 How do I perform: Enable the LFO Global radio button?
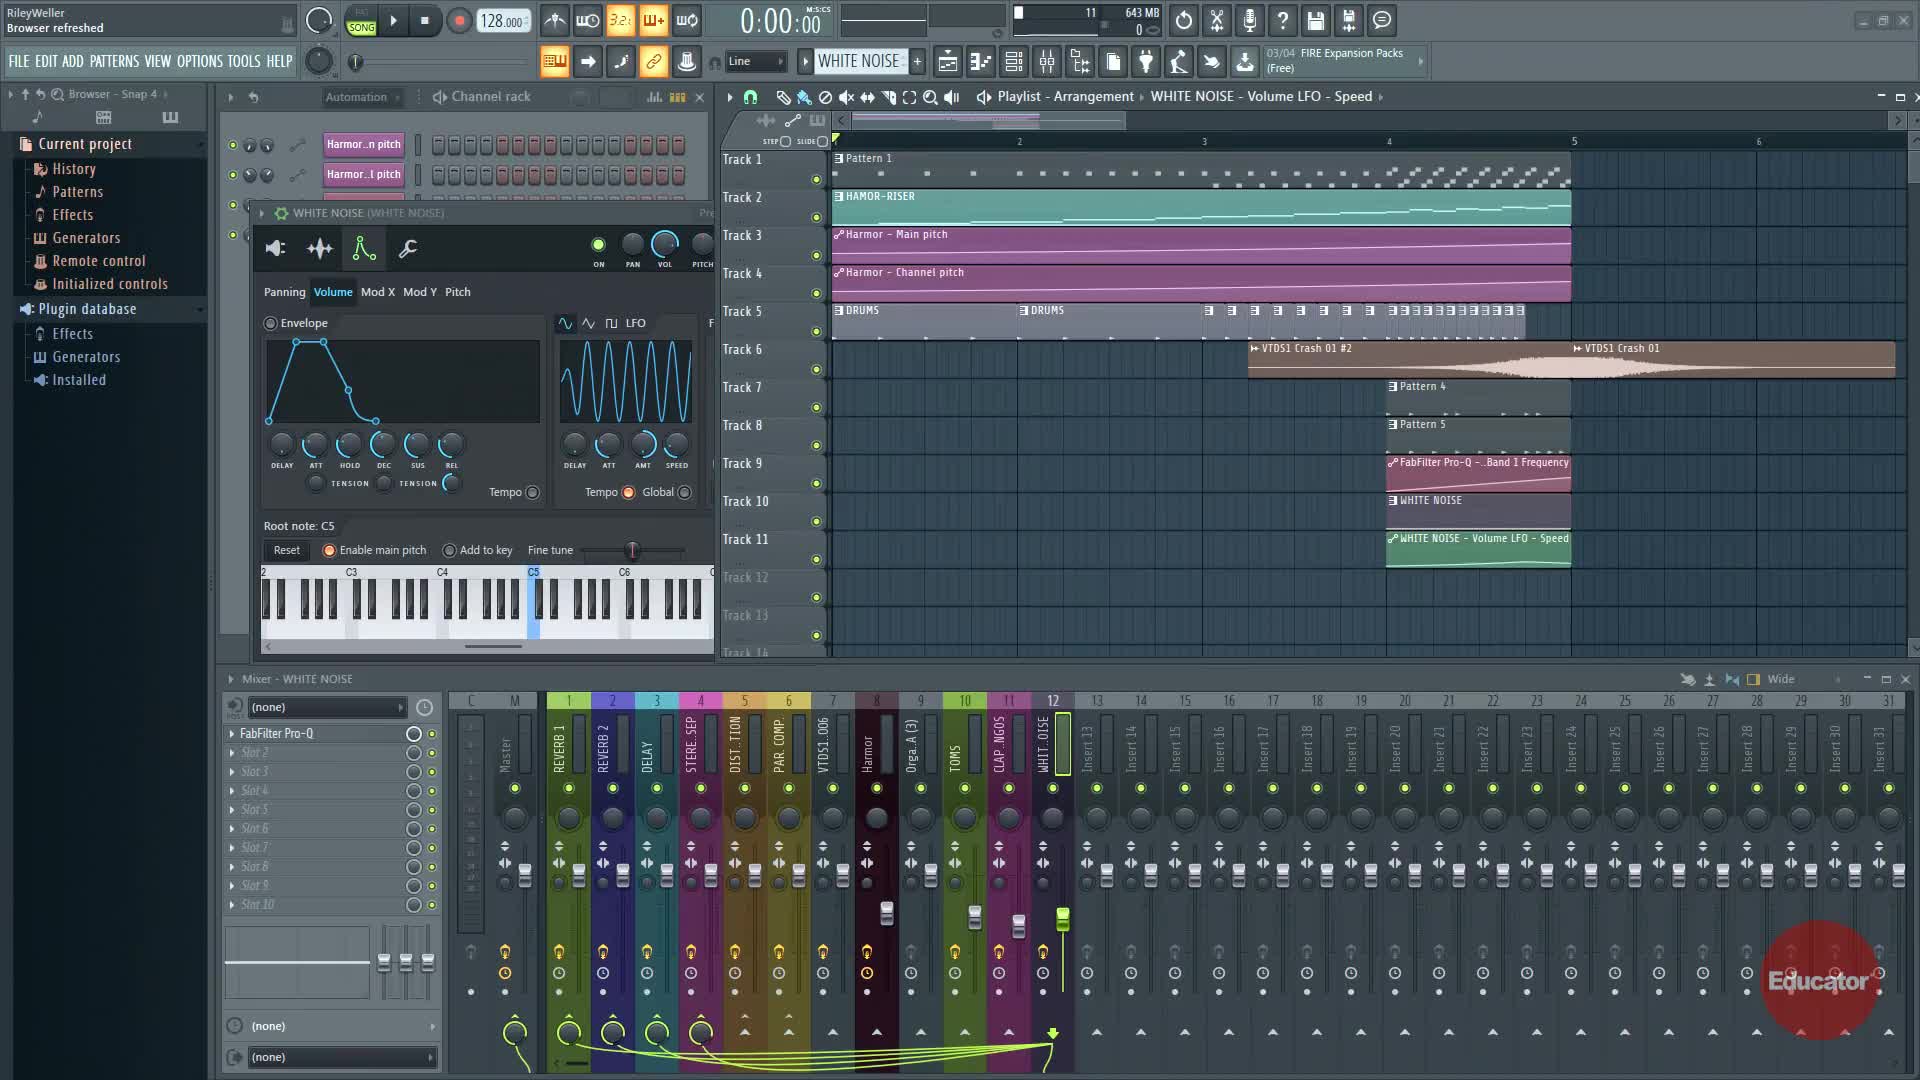point(685,492)
